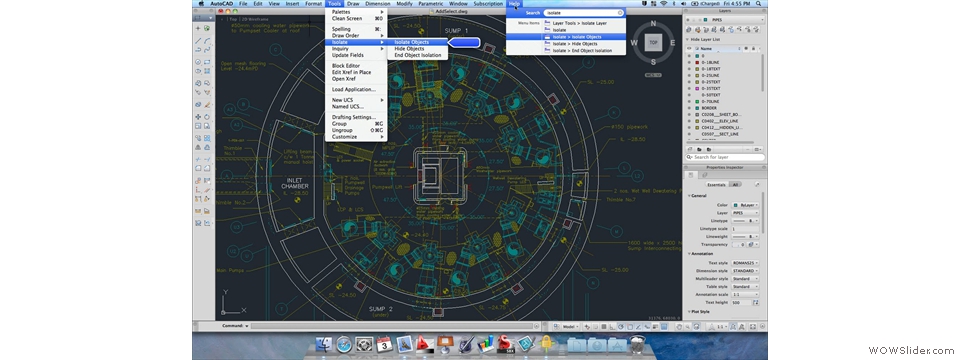This screenshot has height=360, width=960.
Task: Select the Essentials tab in Properties Inspector
Action: pos(716,184)
